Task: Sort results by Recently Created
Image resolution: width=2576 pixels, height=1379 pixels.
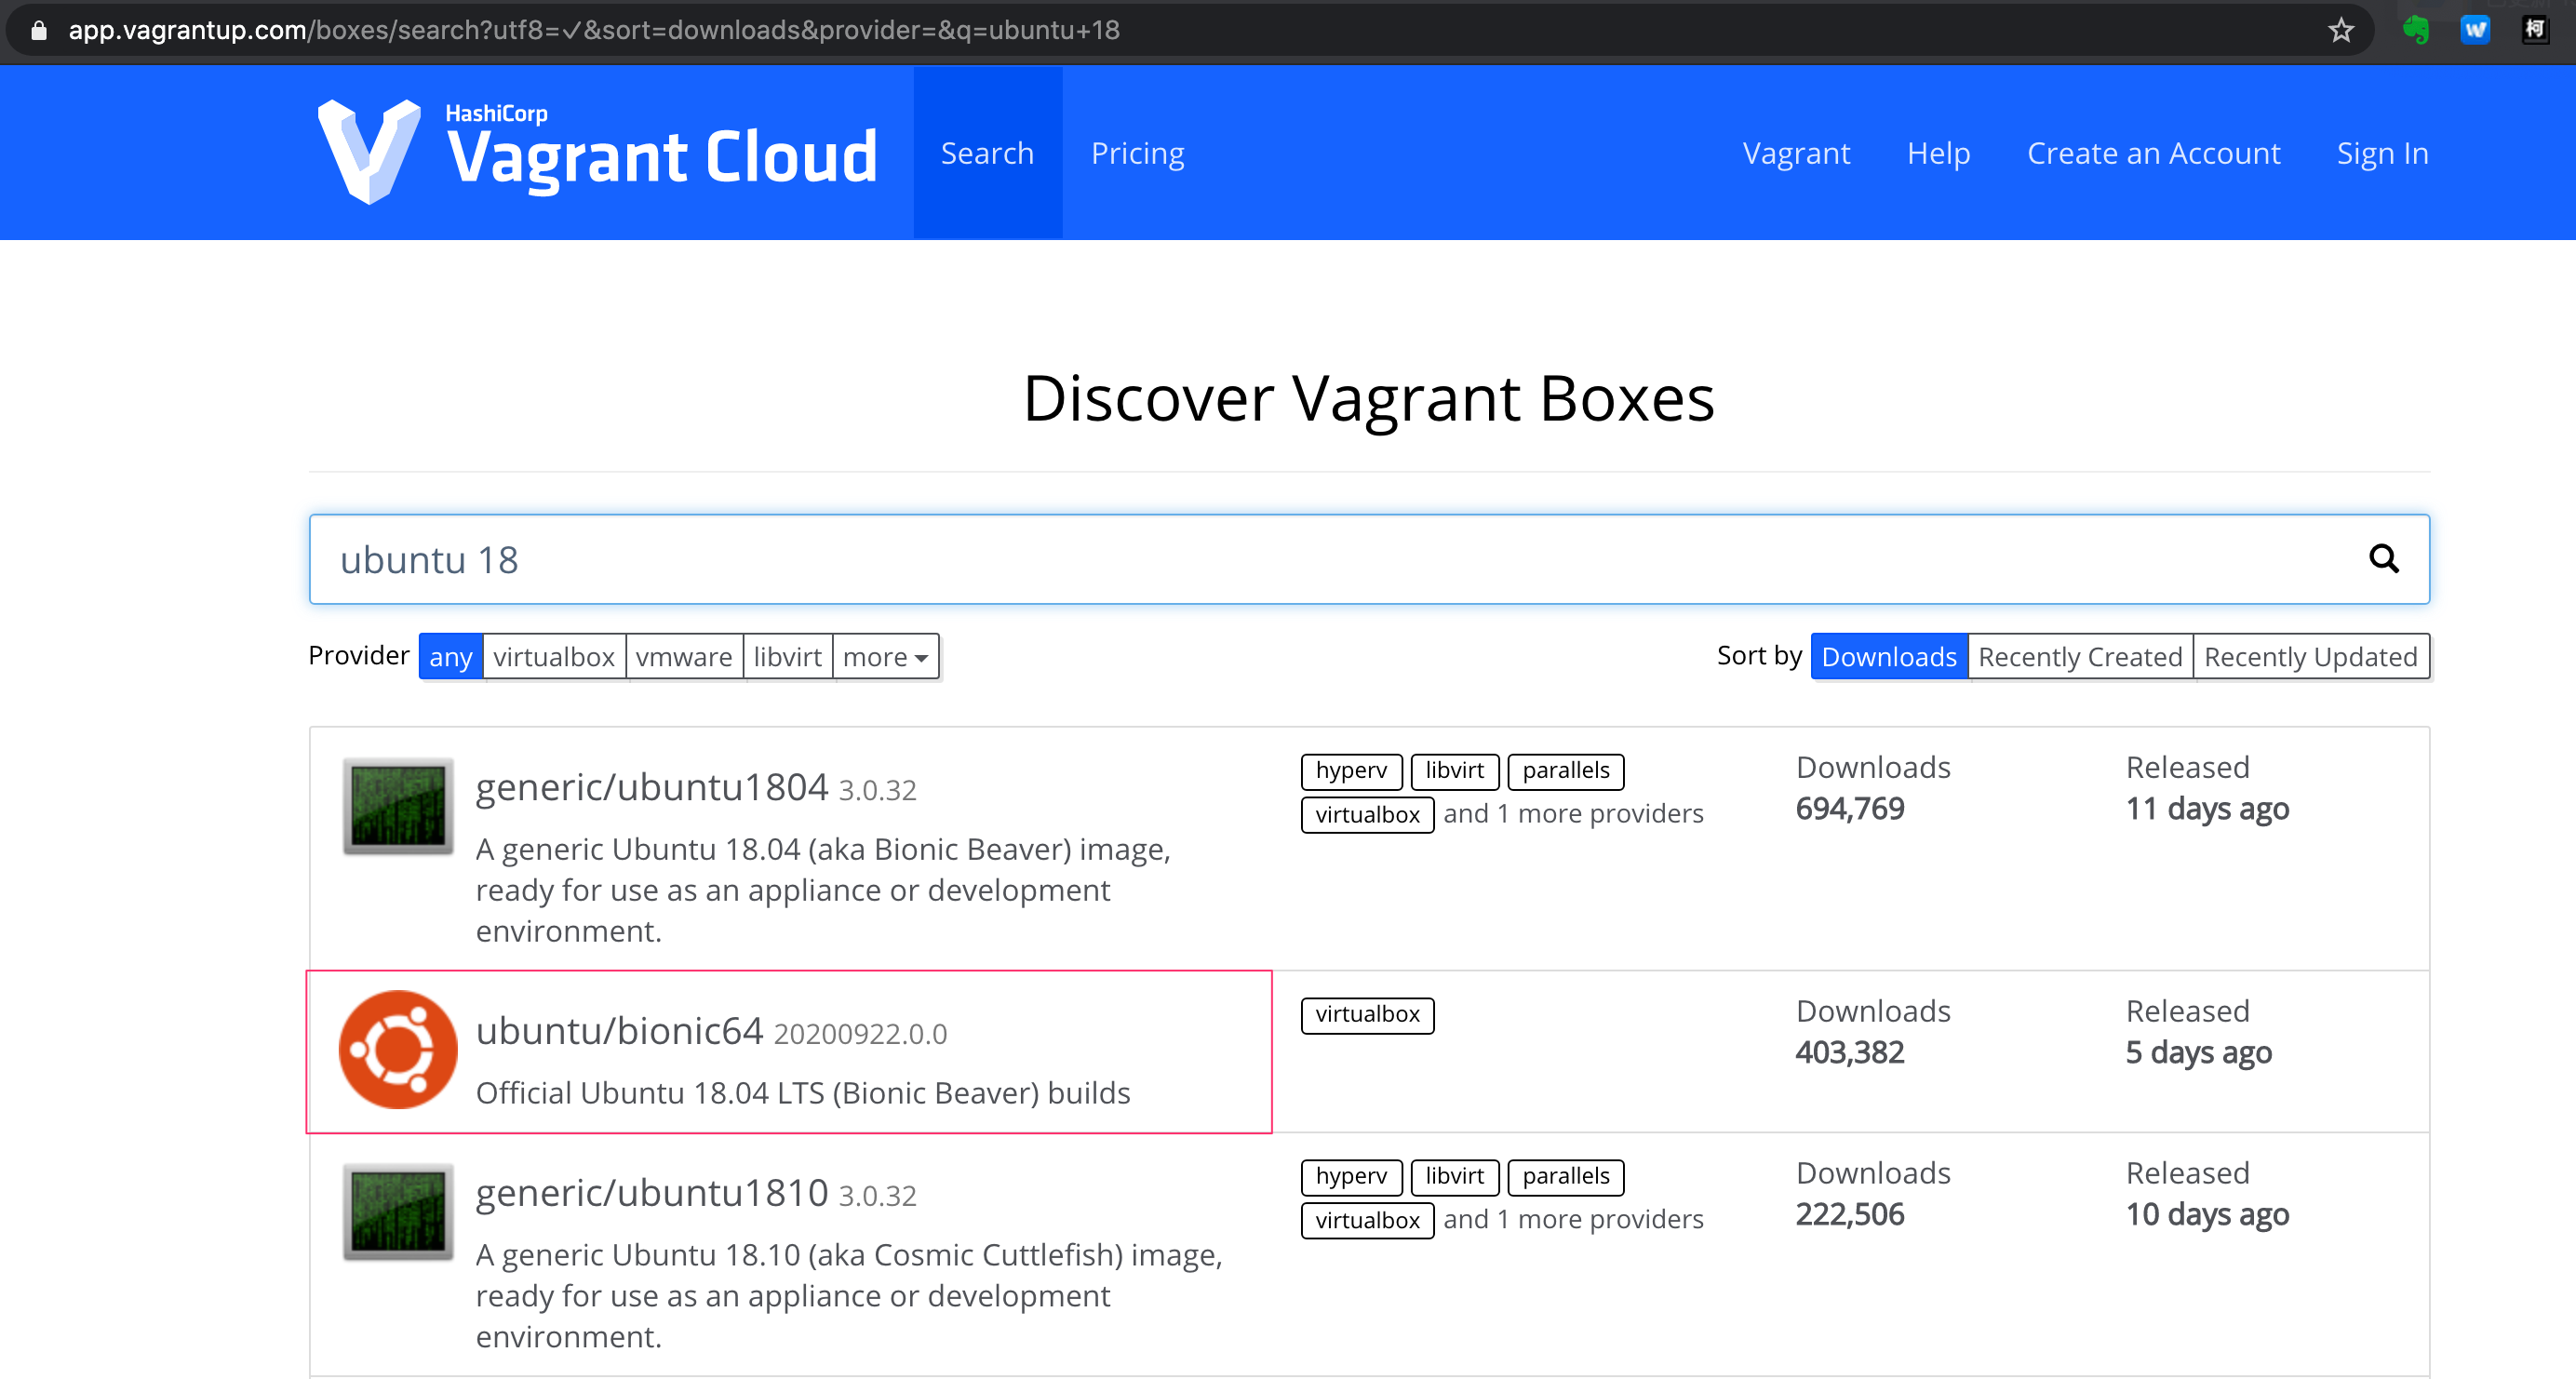Action: (2081, 657)
